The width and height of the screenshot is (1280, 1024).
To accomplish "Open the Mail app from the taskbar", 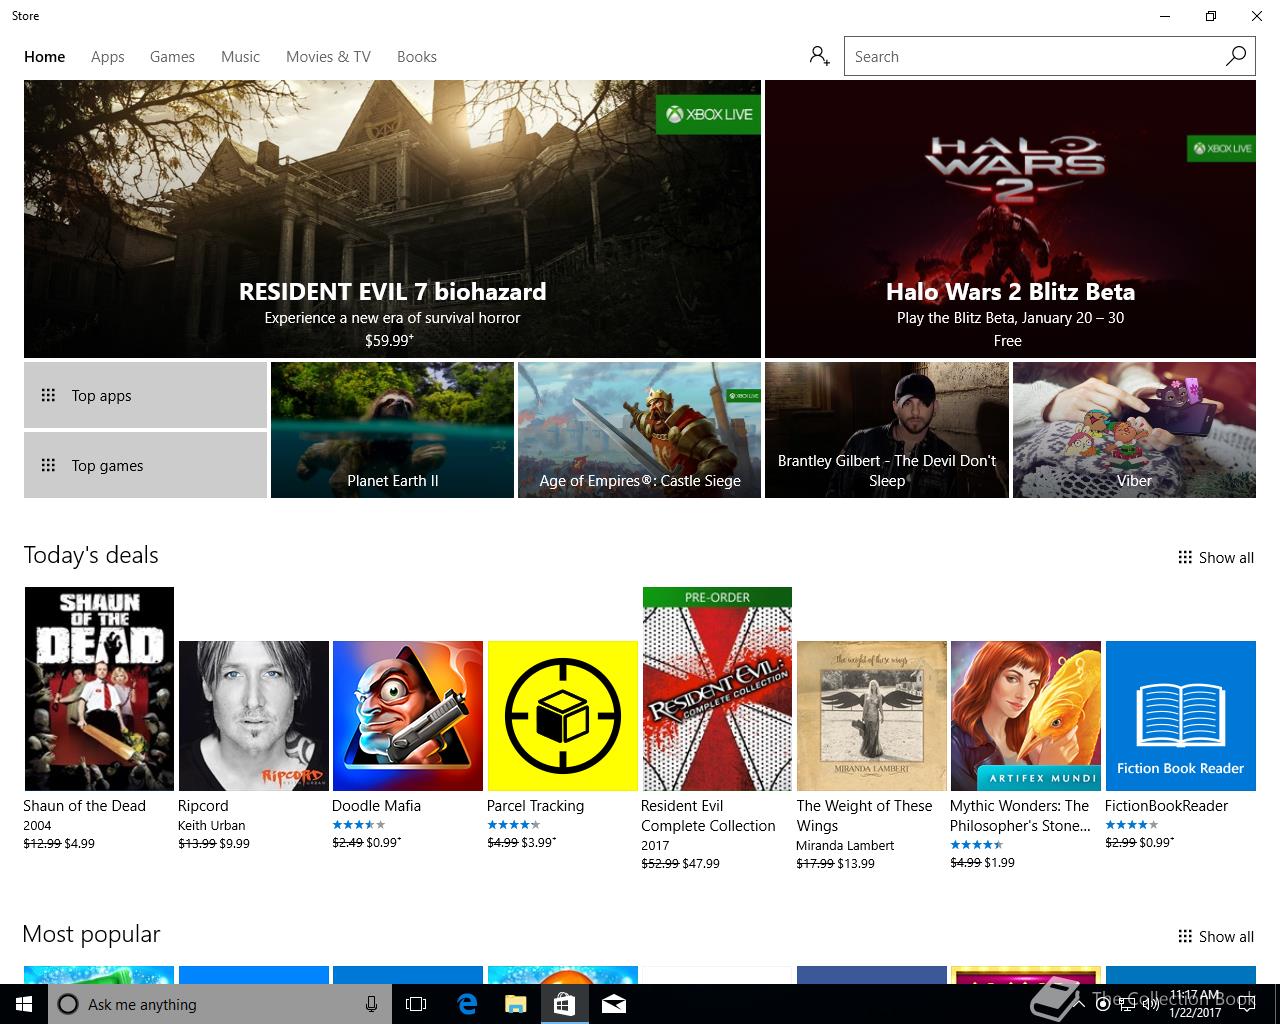I will pyautogui.click(x=614, y=1004).
